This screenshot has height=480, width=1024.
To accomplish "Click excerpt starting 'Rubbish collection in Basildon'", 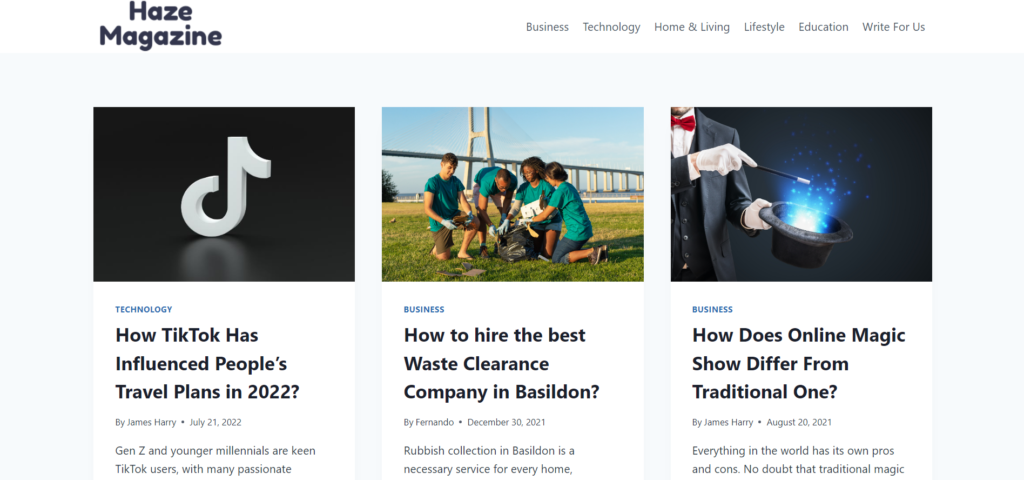I will (489, 460).
